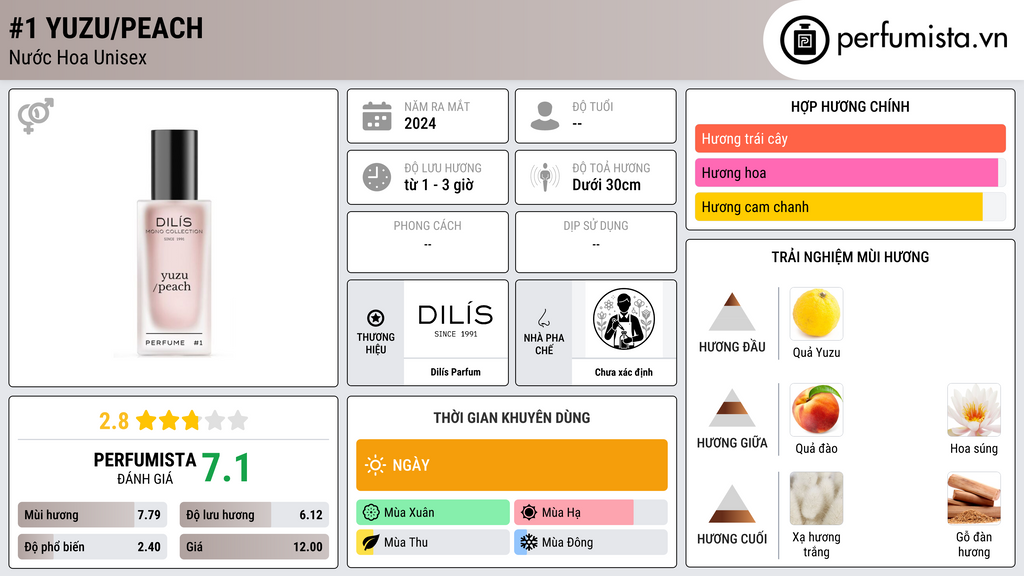Viewport: 1024px width, 576px height.
Task: Click the Hương đầu pyramid icon
Action: point(732,312)
